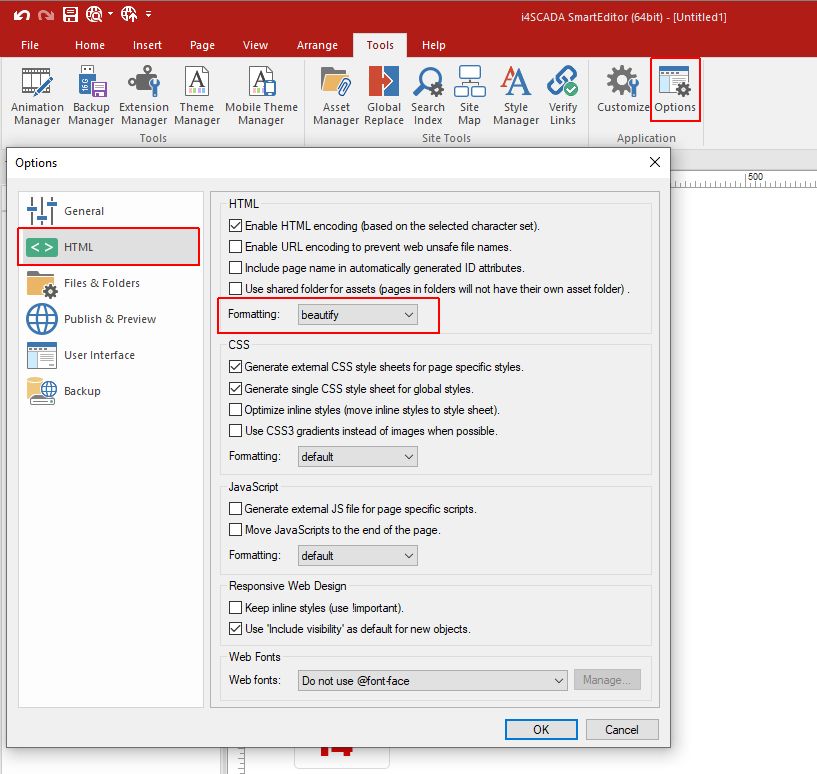Click the preview magnifier icon in quick access bar
This screenshot has height=774, width=817.
94,14
